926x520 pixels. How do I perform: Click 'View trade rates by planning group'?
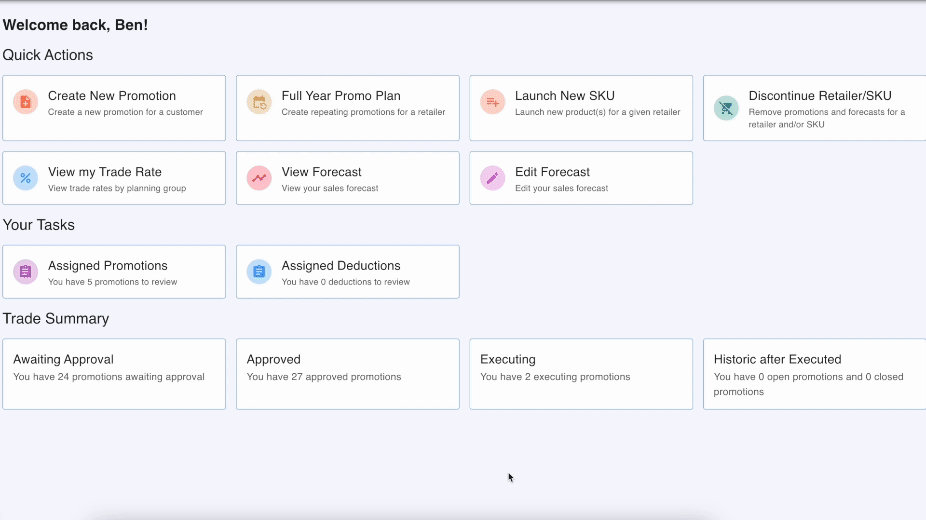point(117,188)
